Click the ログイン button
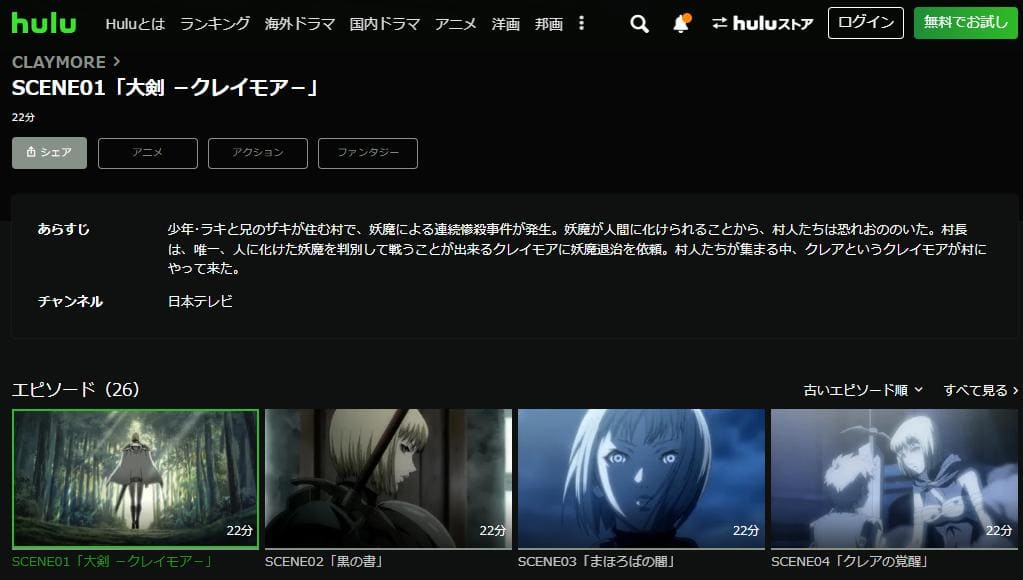The width and height of the screenshot is (1023, 580). 864,23
